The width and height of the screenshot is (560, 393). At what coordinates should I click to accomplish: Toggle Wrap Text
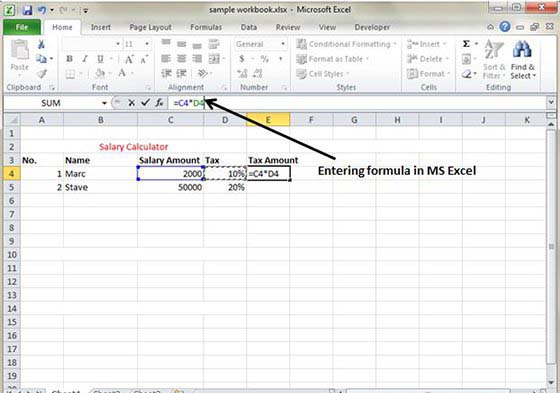[214, 44]
